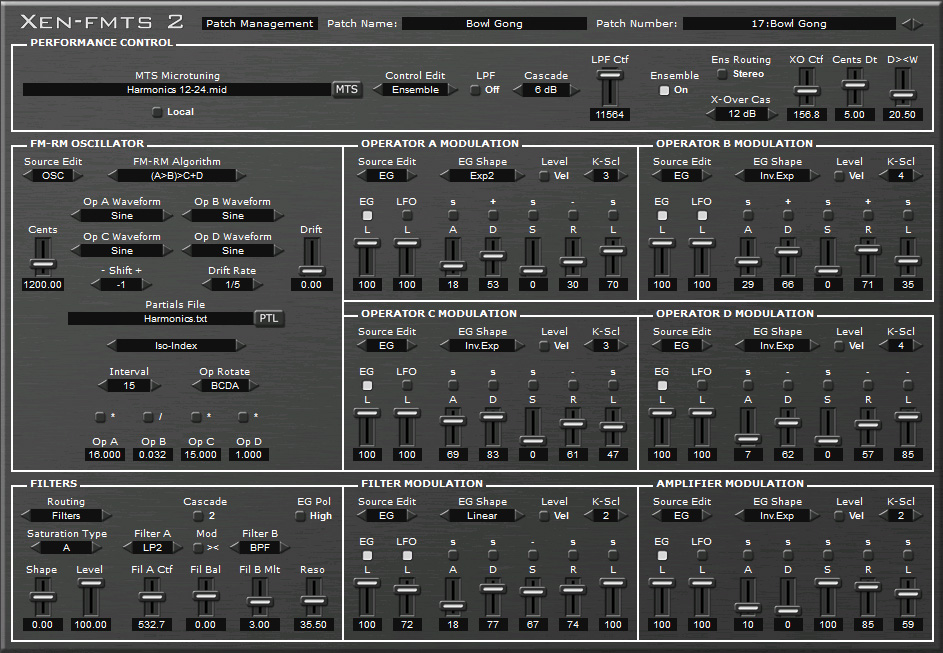
Task: Toggle the Op A multiply checkbox
Action: 100,417
